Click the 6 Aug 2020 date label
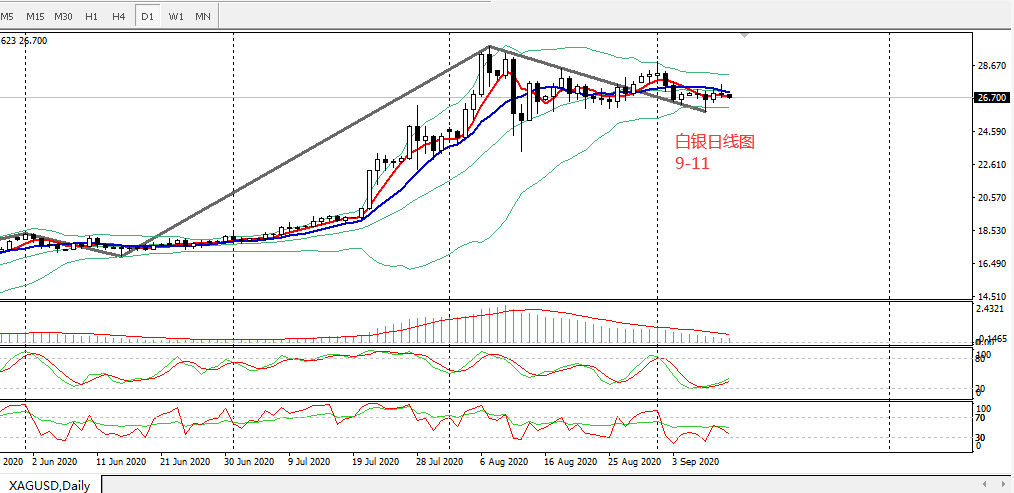This screenshot has width=1014, height=493. (x=504, y=462)
